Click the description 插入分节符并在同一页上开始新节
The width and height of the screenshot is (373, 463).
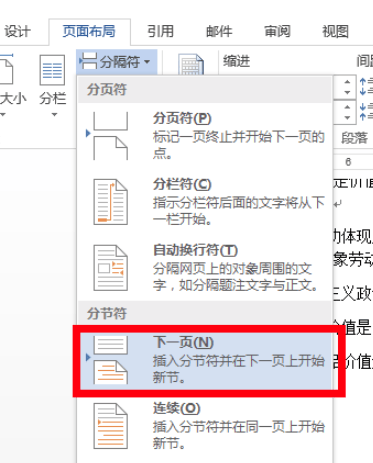click(238, 435)
